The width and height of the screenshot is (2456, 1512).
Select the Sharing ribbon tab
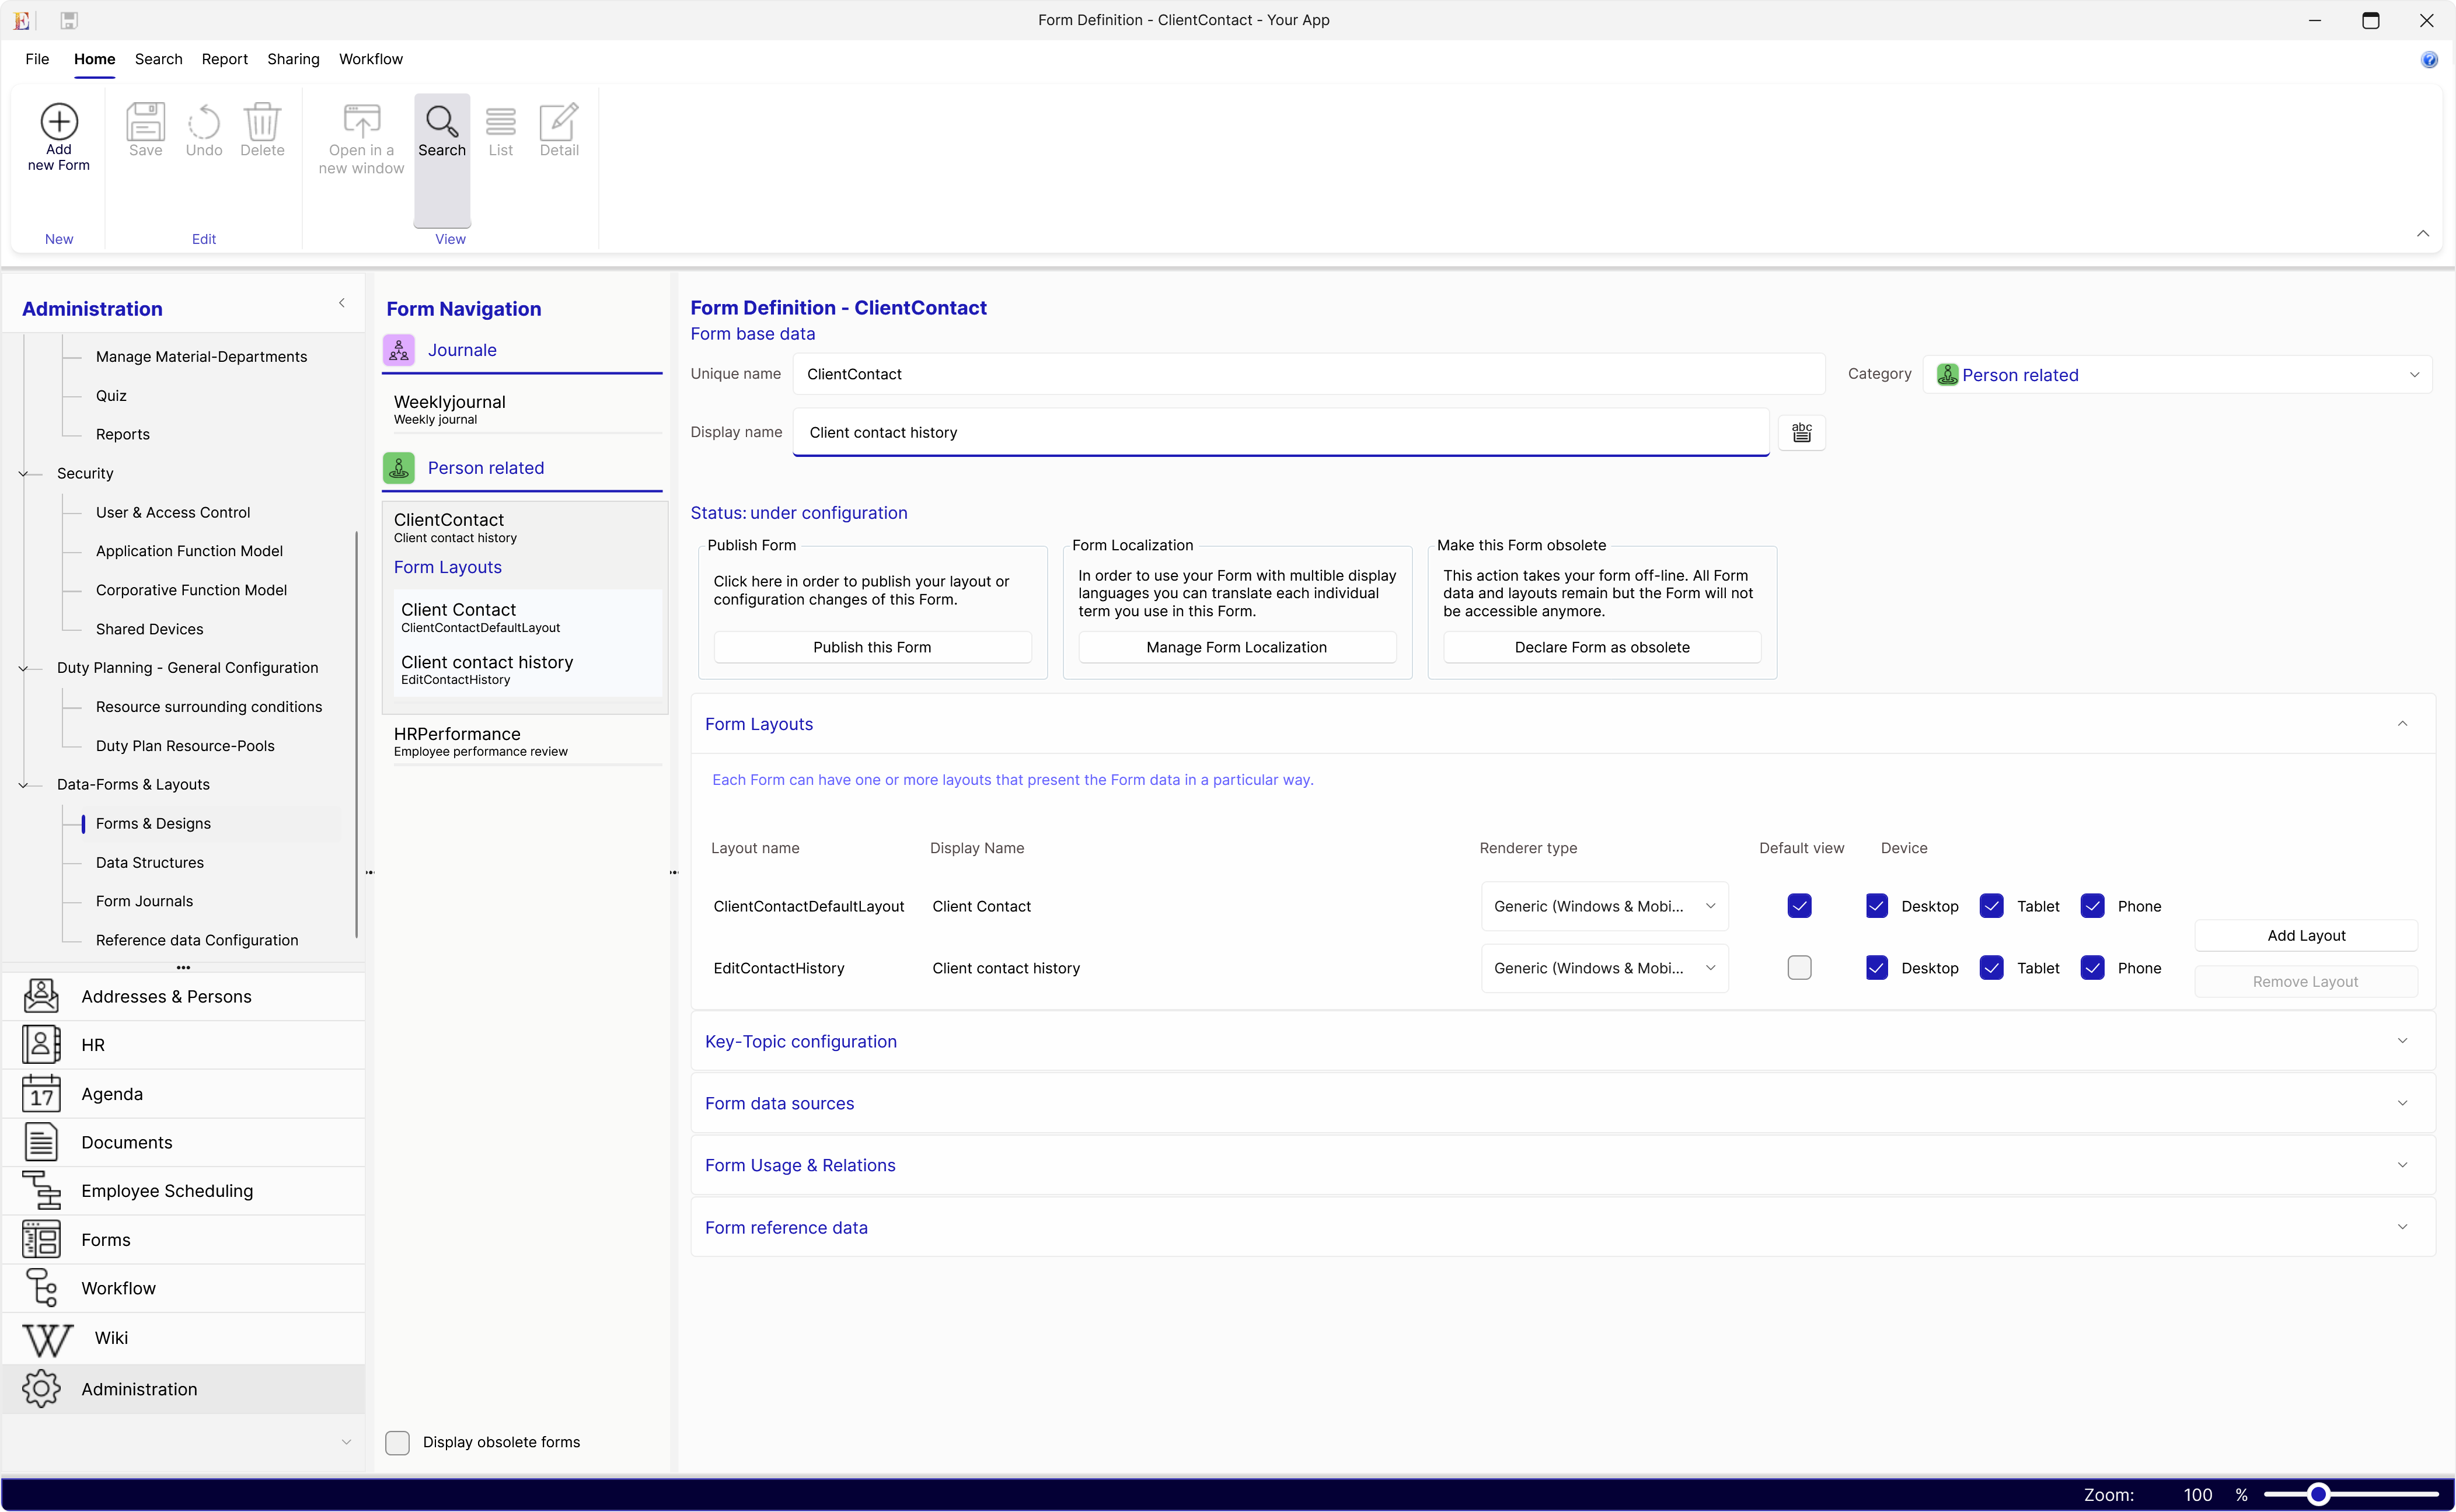(x=293, y=59)
